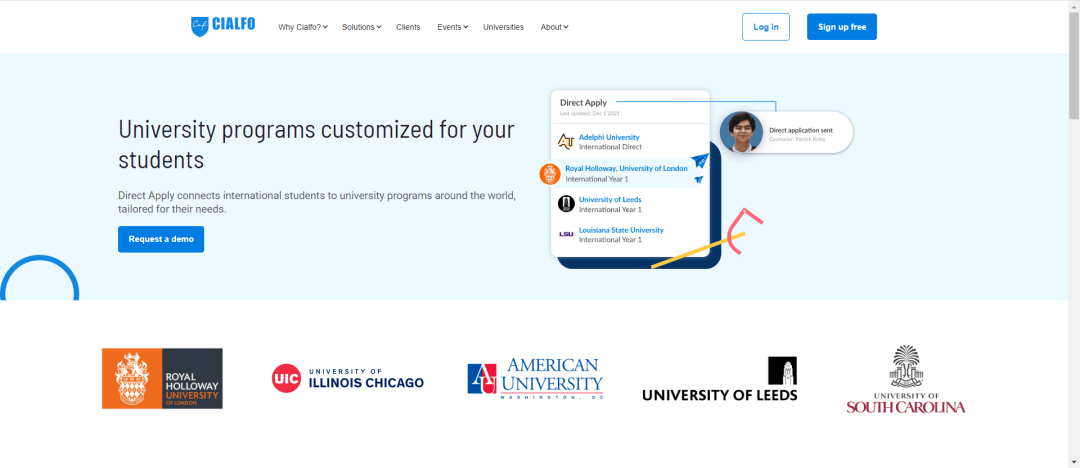Open the Royal Holloway University logo banner

162,378
